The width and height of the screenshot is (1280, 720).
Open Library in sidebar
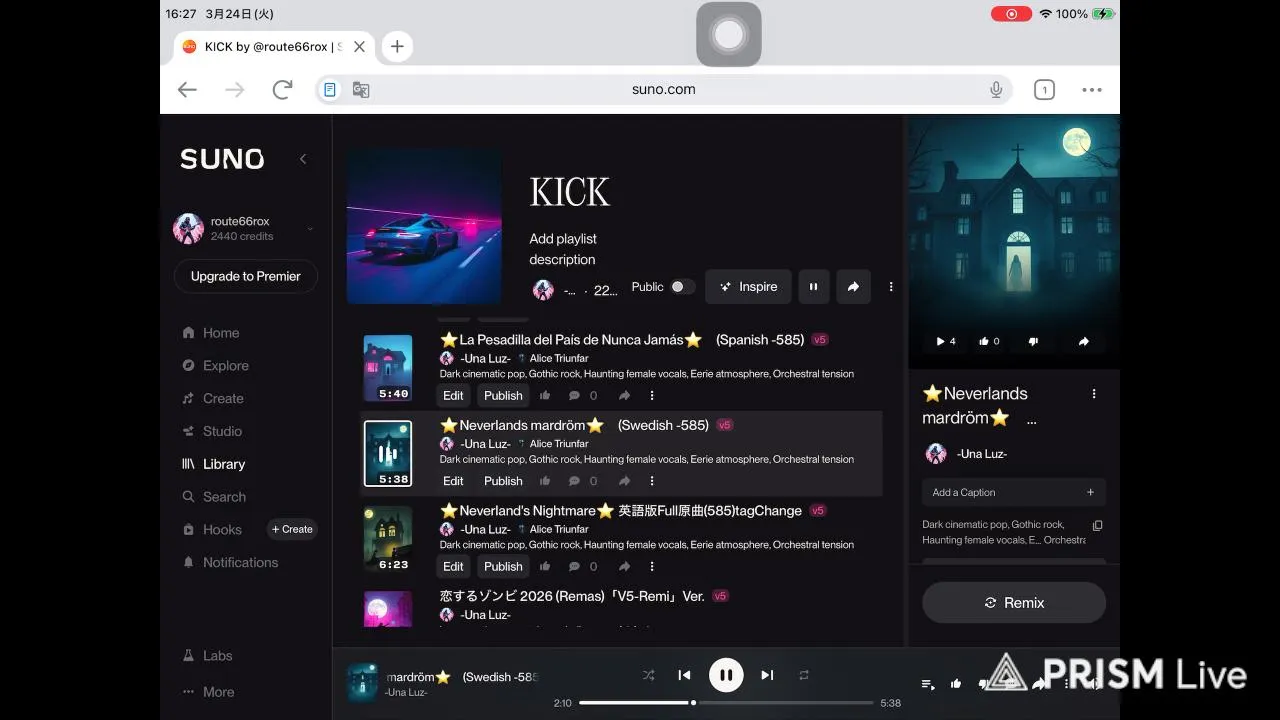click(x=214, y=464)
